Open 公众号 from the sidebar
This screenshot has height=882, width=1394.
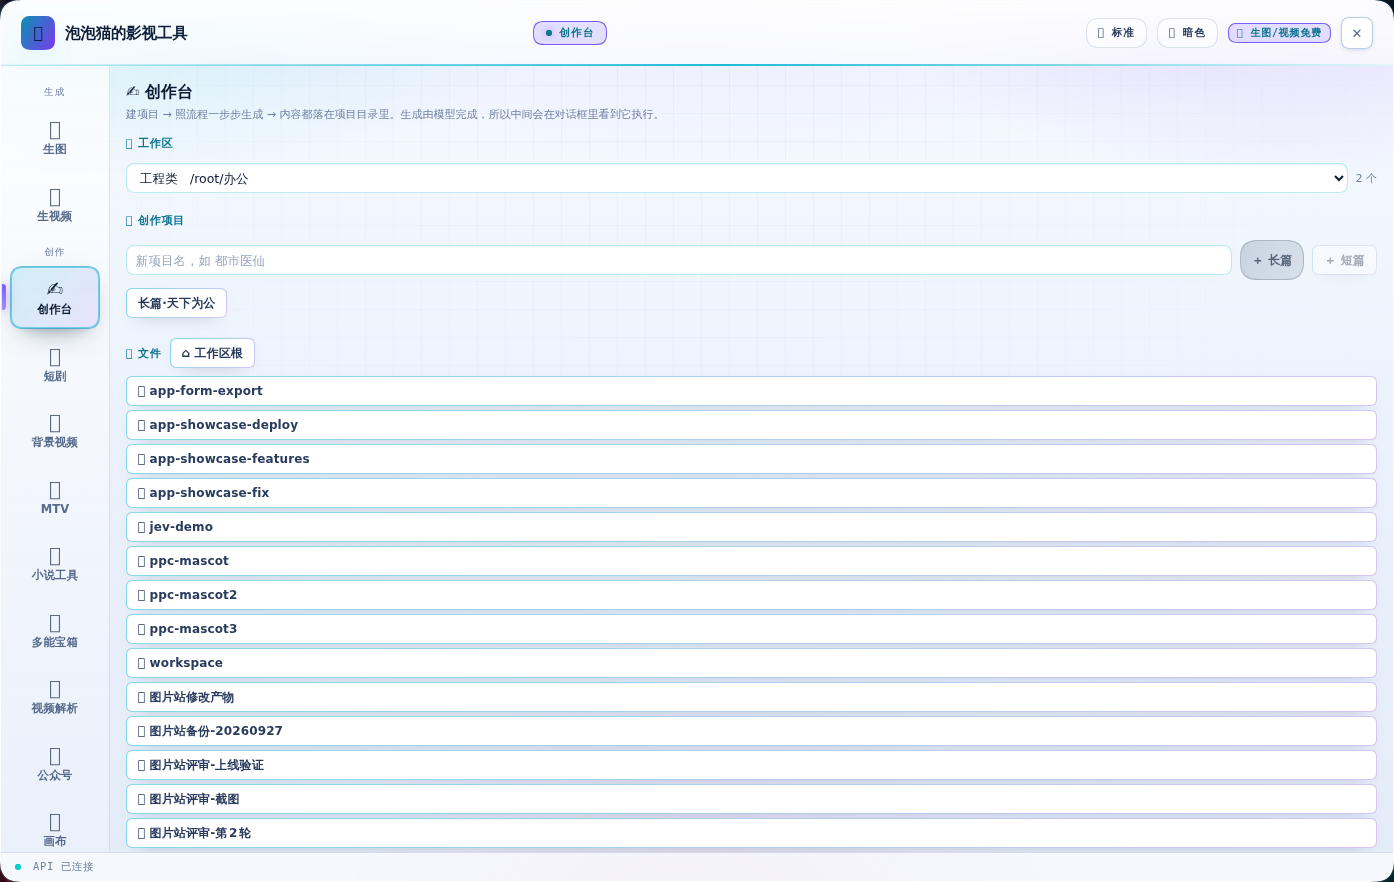click(x=55, y=764)
